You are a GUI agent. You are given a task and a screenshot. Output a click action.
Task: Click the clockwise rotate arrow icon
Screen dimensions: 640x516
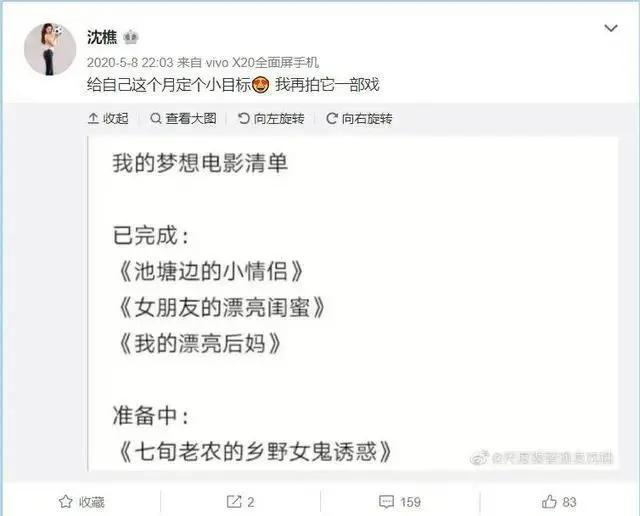(x=331, y=118)
